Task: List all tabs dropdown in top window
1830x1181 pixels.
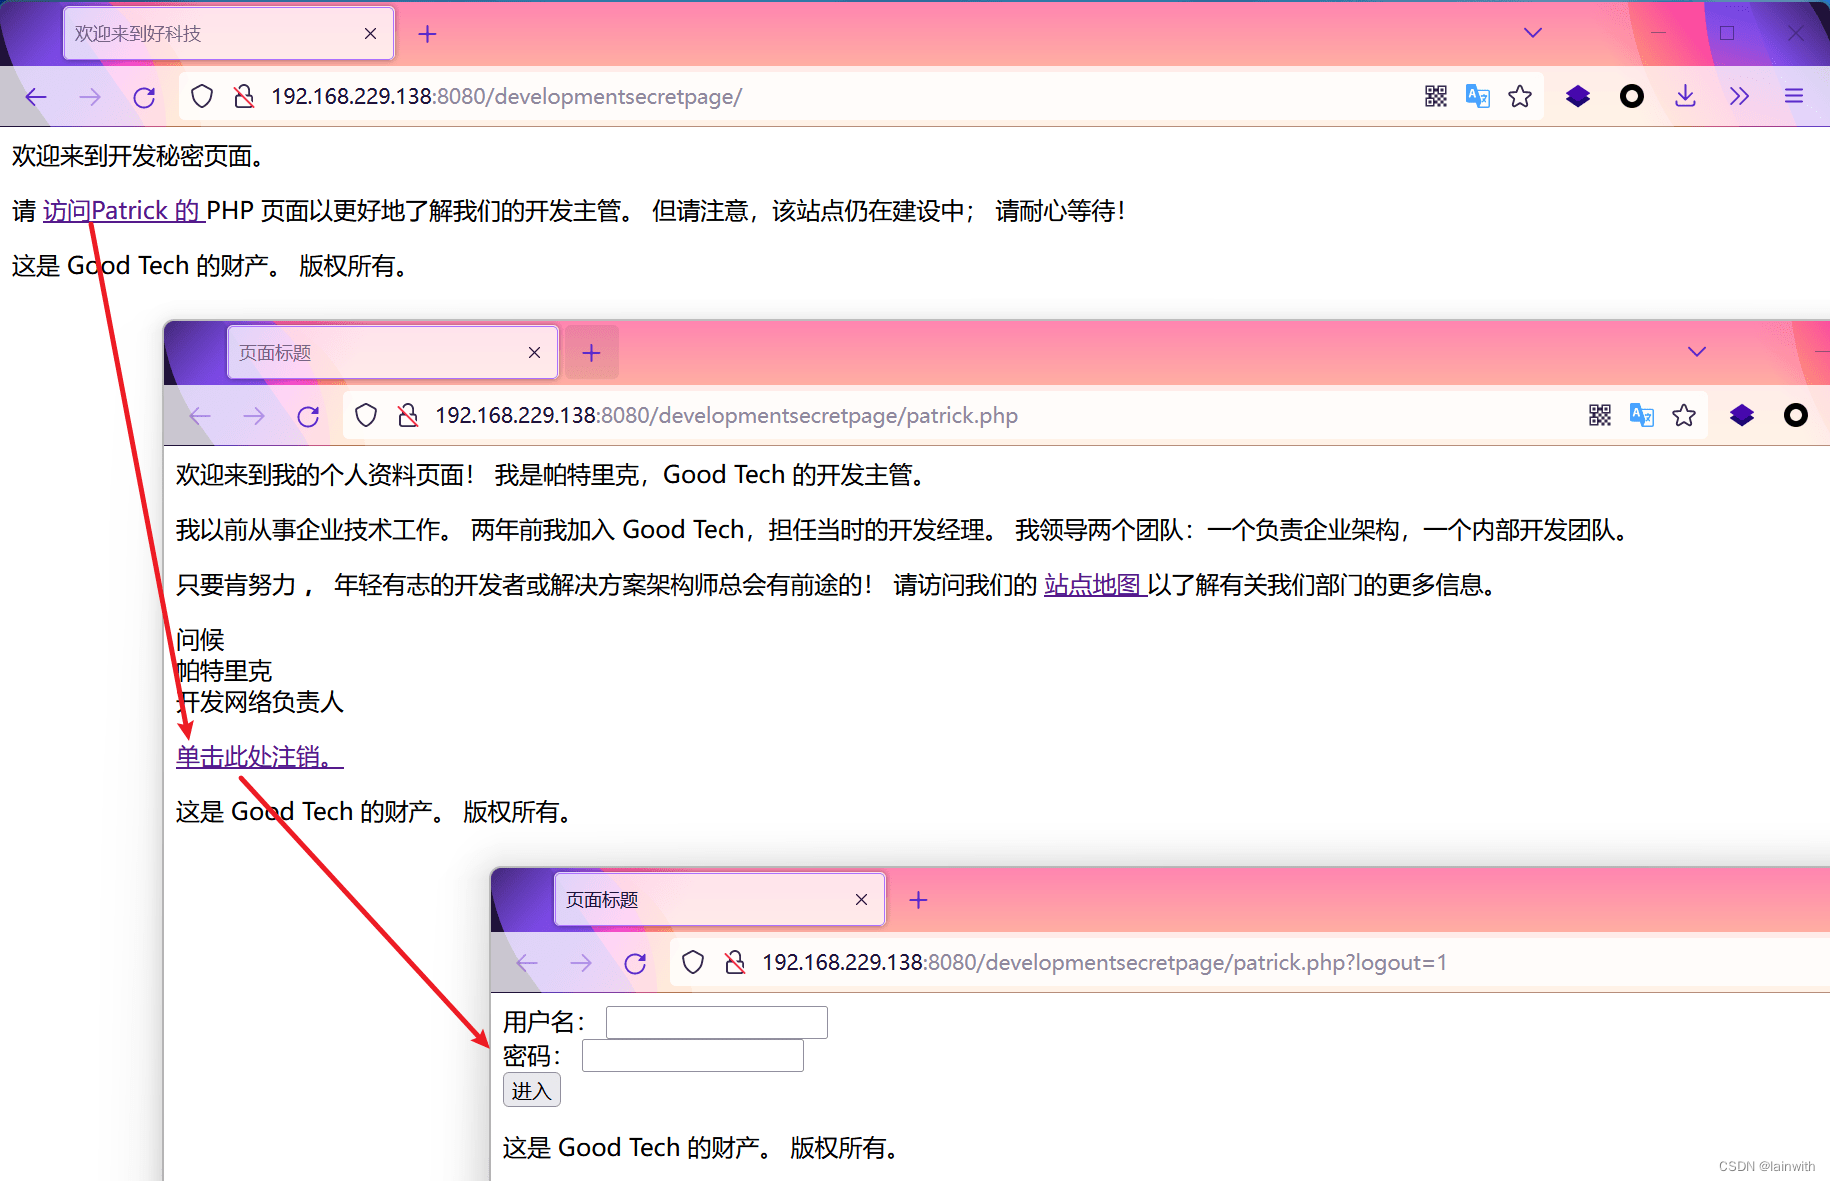Action: tap(1533, 33)
